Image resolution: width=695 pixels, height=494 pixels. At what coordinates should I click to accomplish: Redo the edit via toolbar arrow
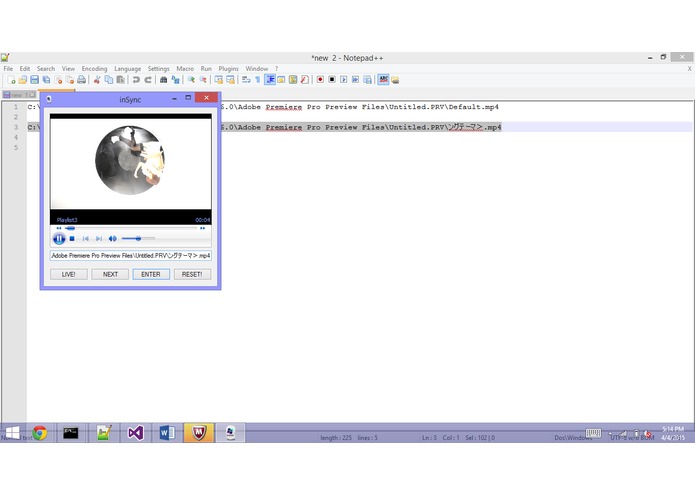[148, 80]
